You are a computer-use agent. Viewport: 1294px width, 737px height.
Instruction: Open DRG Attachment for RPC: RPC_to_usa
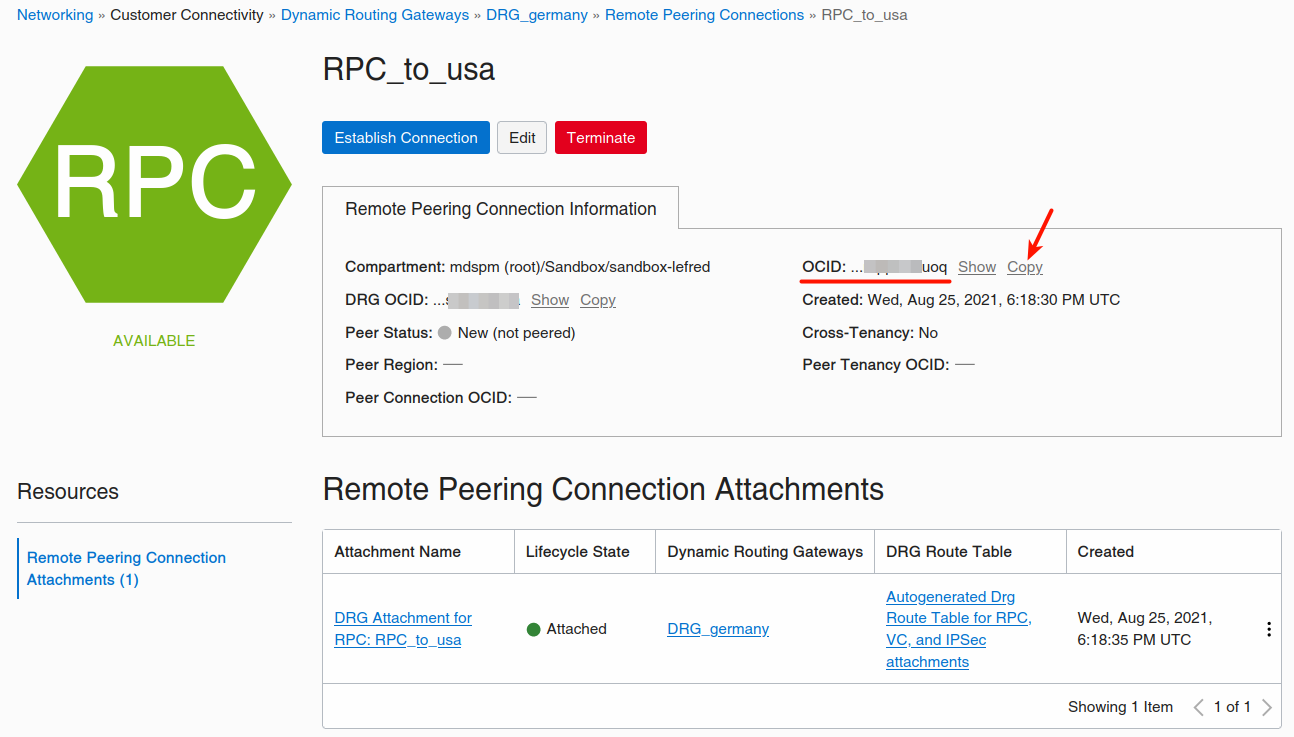(x=403, y=629)
